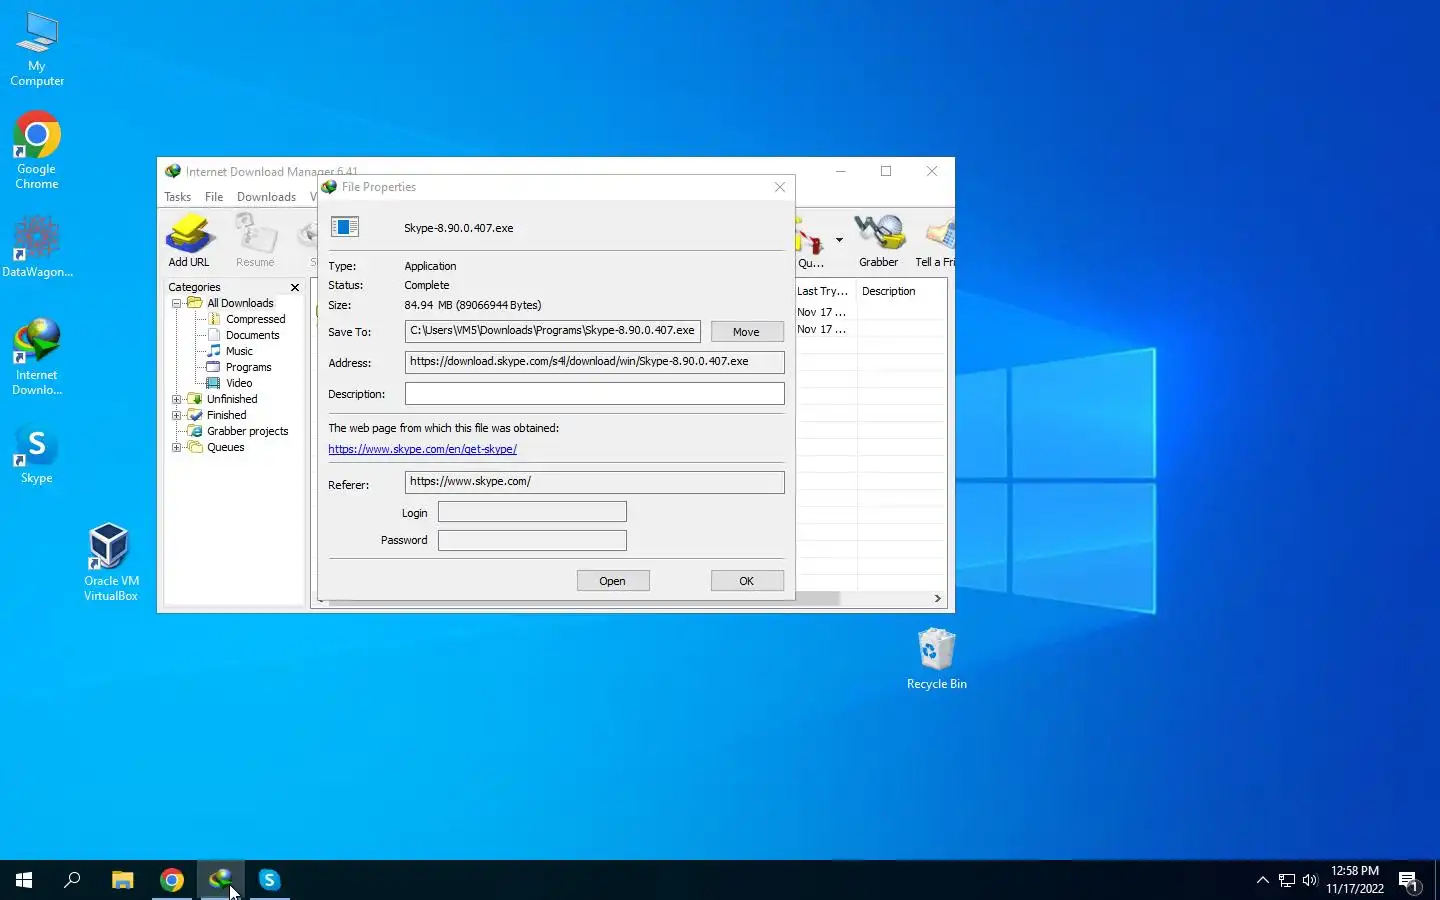Select the Compressed category icon
The height and width of the screenshot is (900, 1440).
(214, 319)
